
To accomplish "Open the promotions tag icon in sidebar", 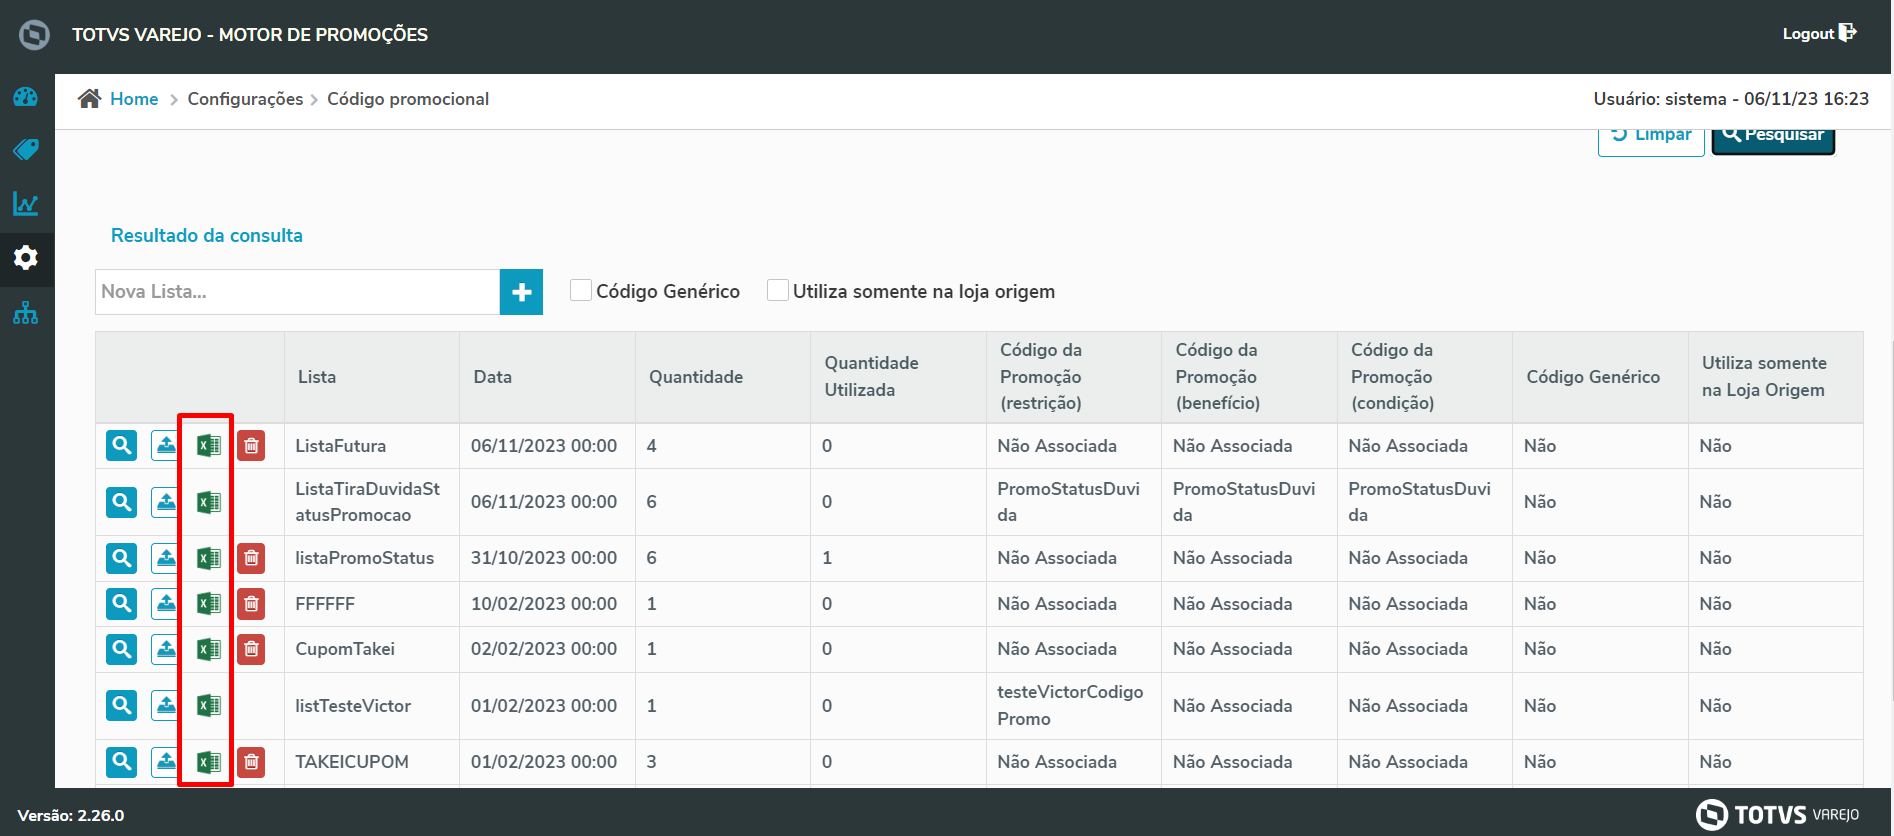I will 26,150.
